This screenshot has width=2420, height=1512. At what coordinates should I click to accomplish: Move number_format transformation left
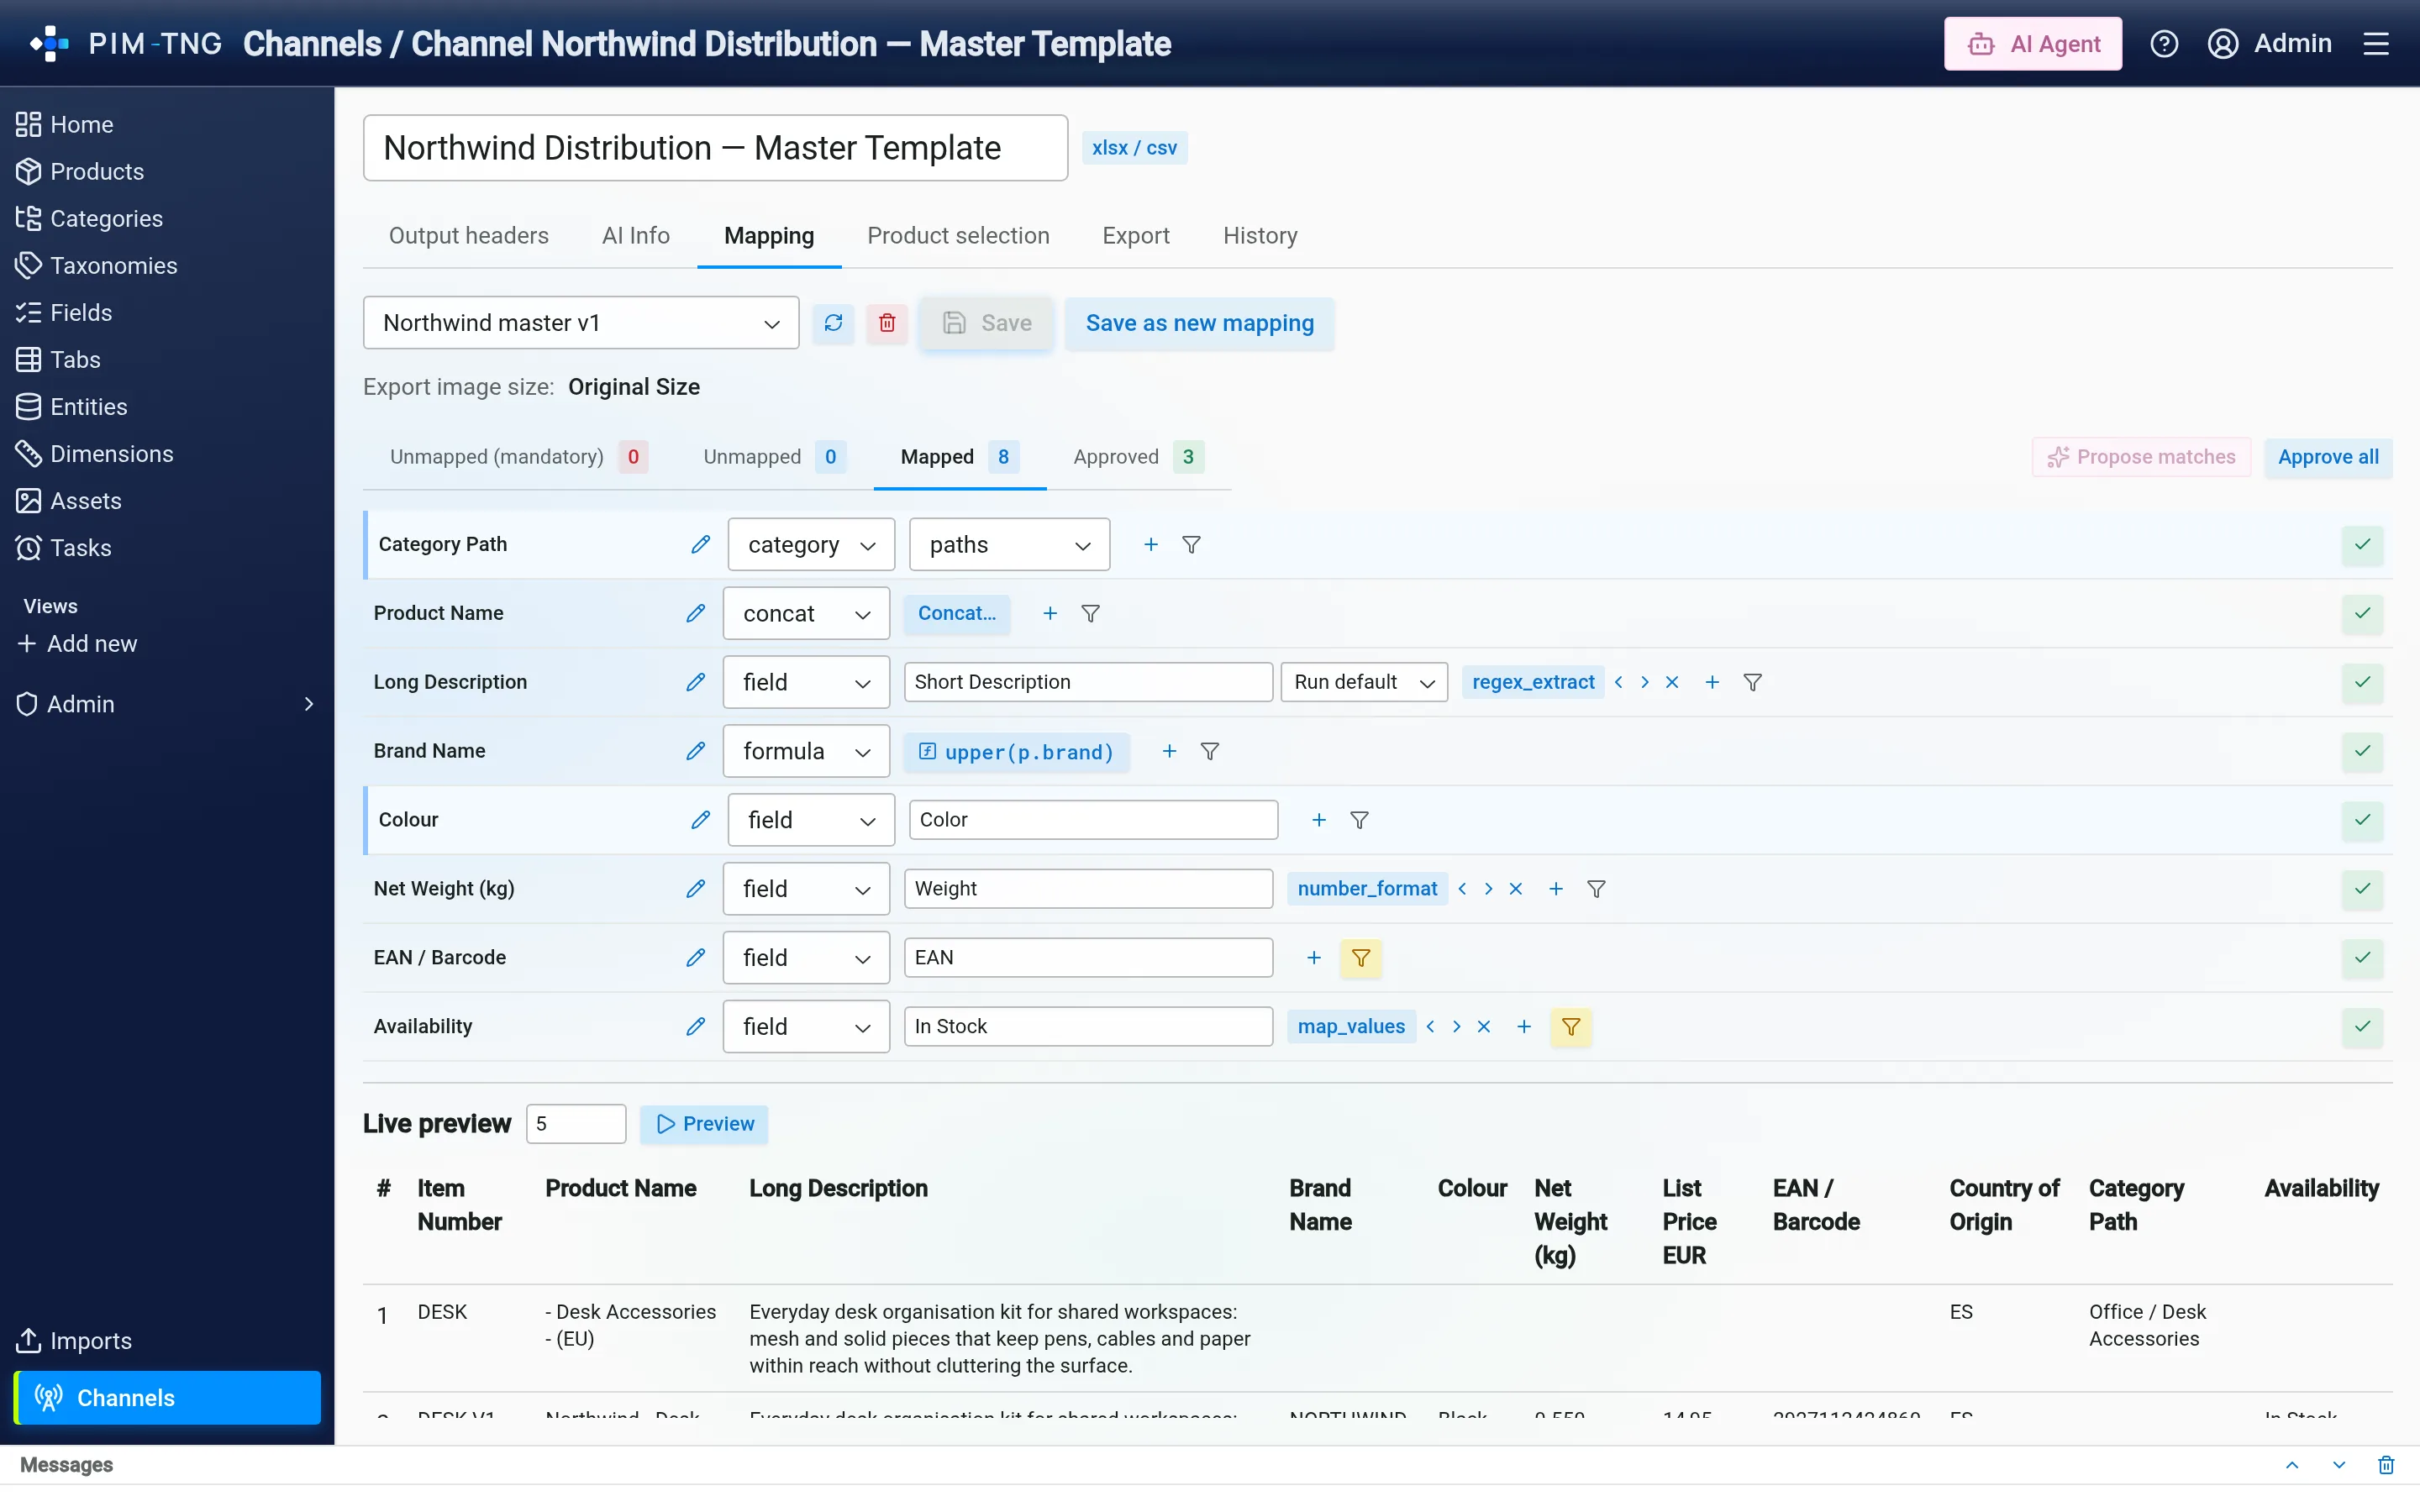[1463, 889]
